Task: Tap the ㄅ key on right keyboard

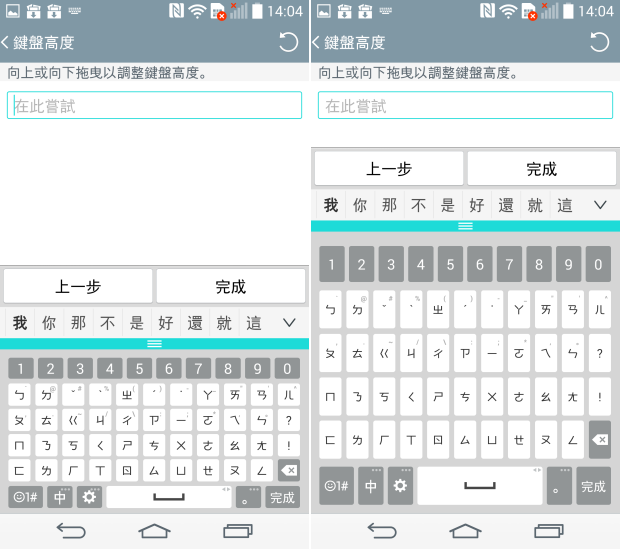Action: (x=330, y=309)
